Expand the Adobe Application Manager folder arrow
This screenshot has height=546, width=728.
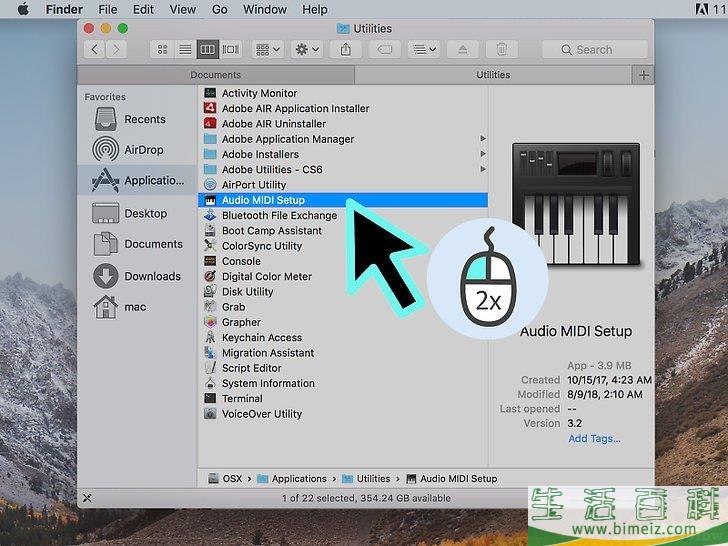[x=483, y=139]
